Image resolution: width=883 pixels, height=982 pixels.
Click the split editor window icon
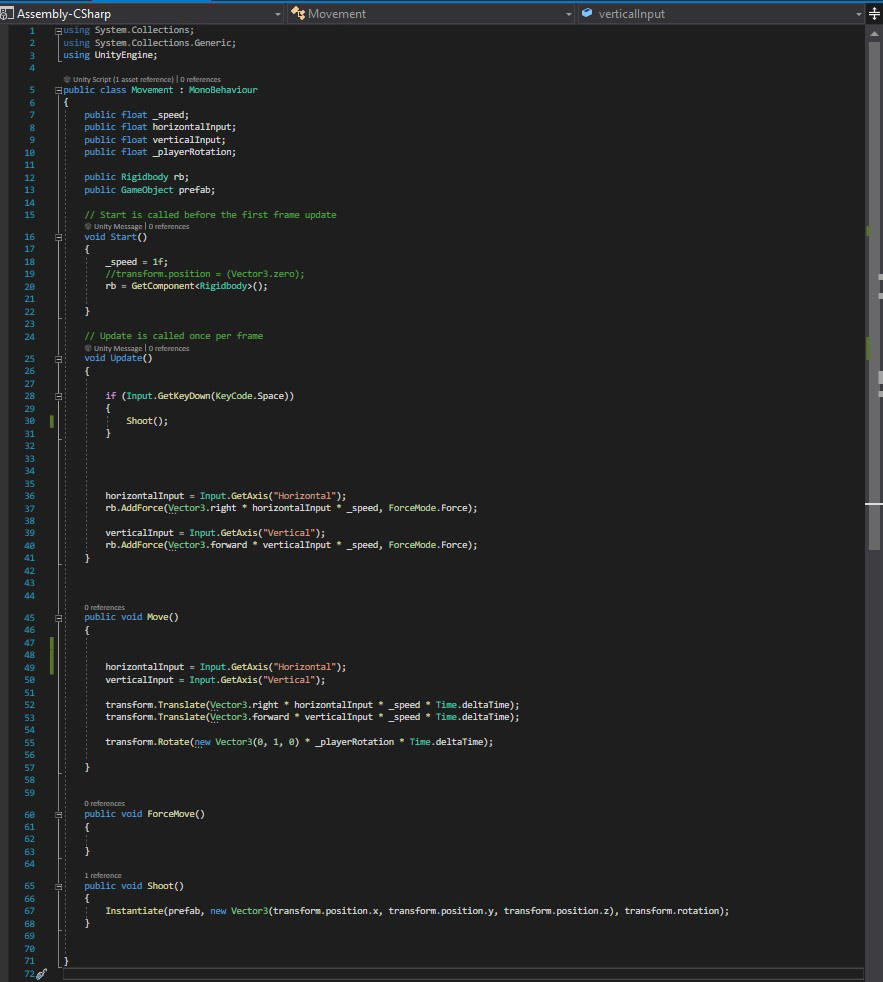tap(874, 14)
